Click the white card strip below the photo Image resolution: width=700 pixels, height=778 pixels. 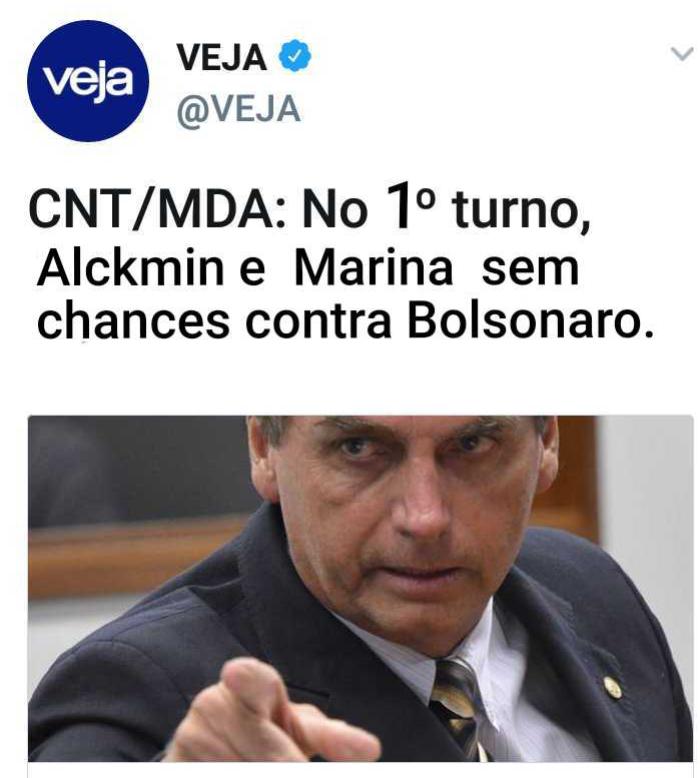tap(360, 770)
